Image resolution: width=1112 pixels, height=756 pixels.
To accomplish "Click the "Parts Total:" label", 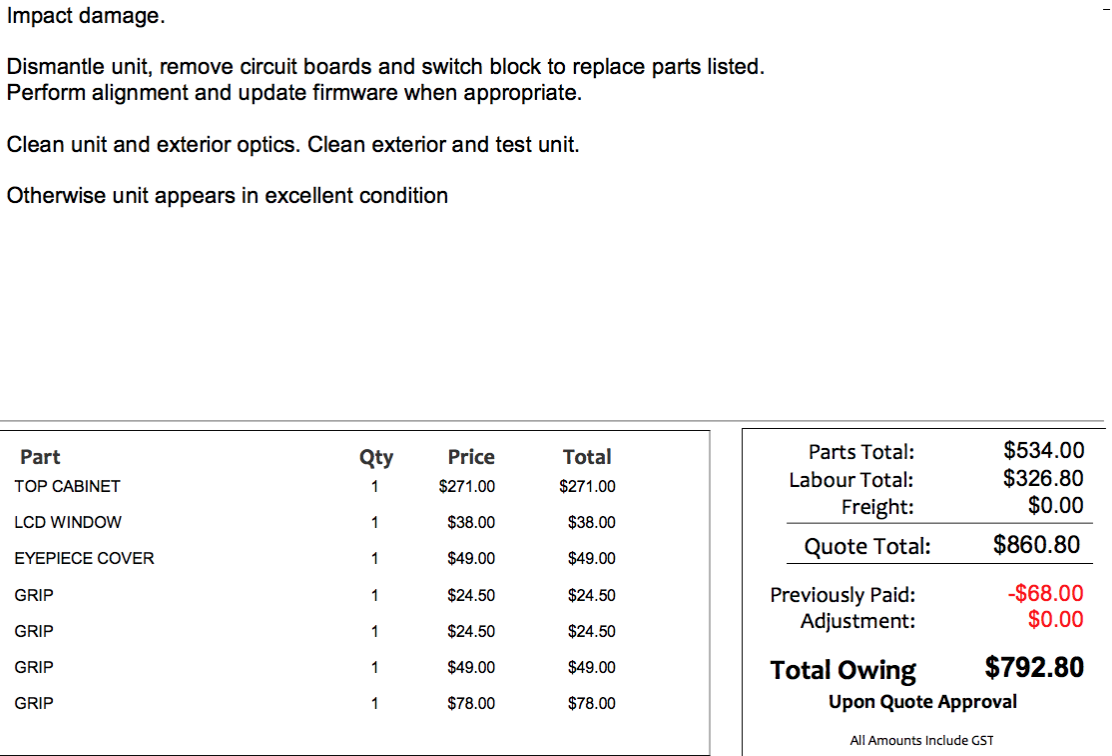I will (x=861, y=453).
